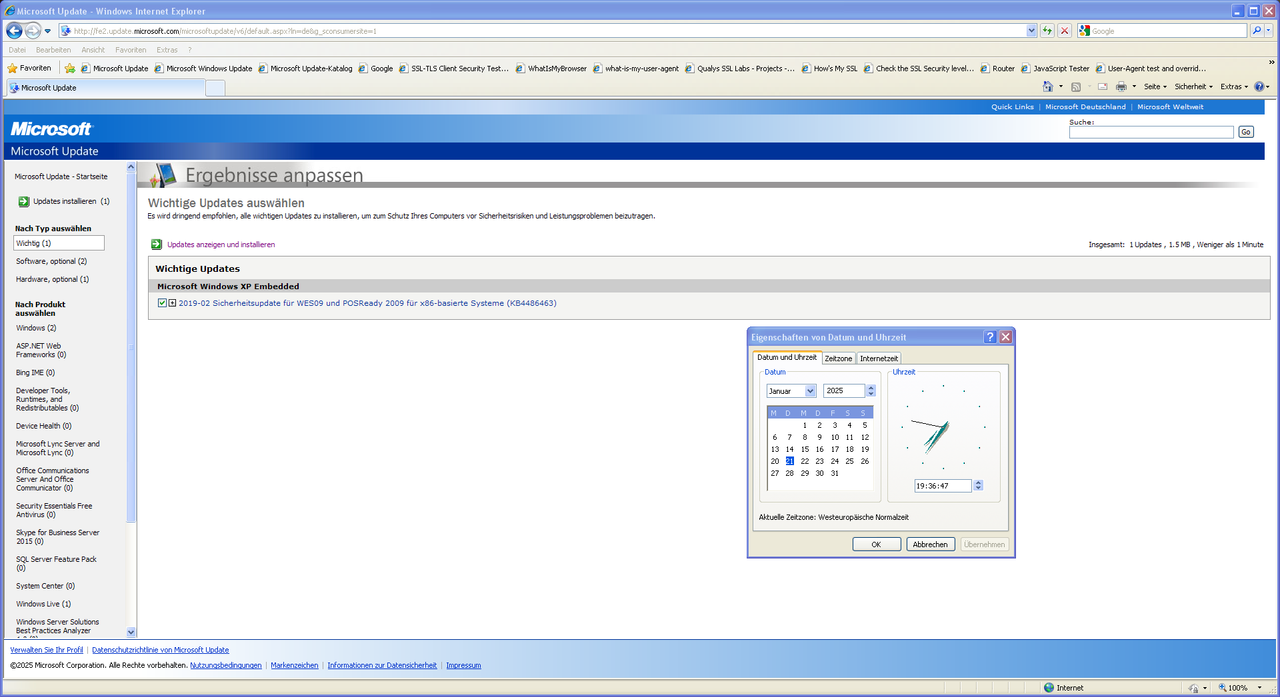Screen dimensions: 1280x697
Task: Expand details of the KB4486463 update
Action: (172, 303)
